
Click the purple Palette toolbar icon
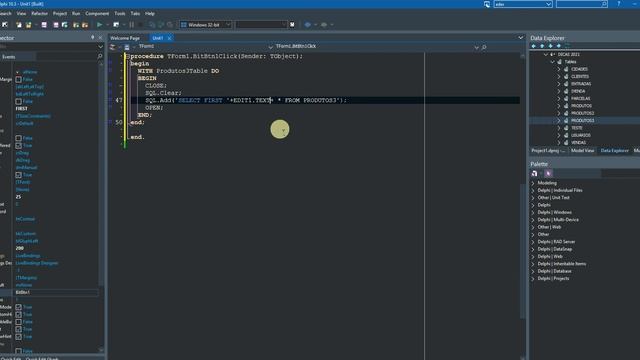[x=548, y=173]
